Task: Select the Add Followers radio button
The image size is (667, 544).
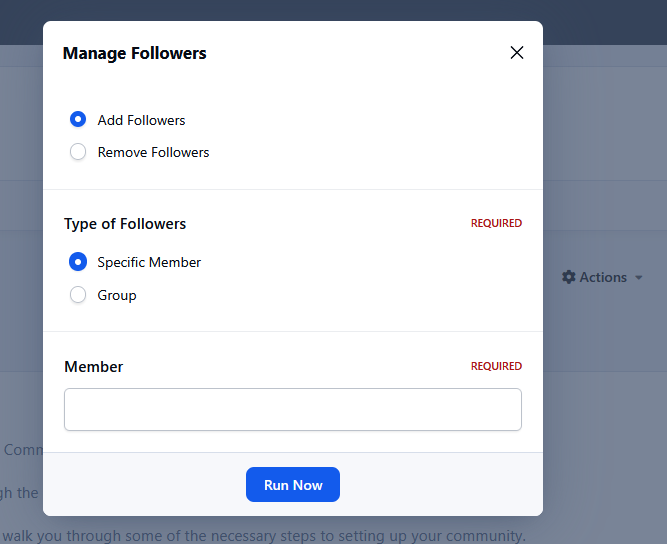Action: pos(78,120)
